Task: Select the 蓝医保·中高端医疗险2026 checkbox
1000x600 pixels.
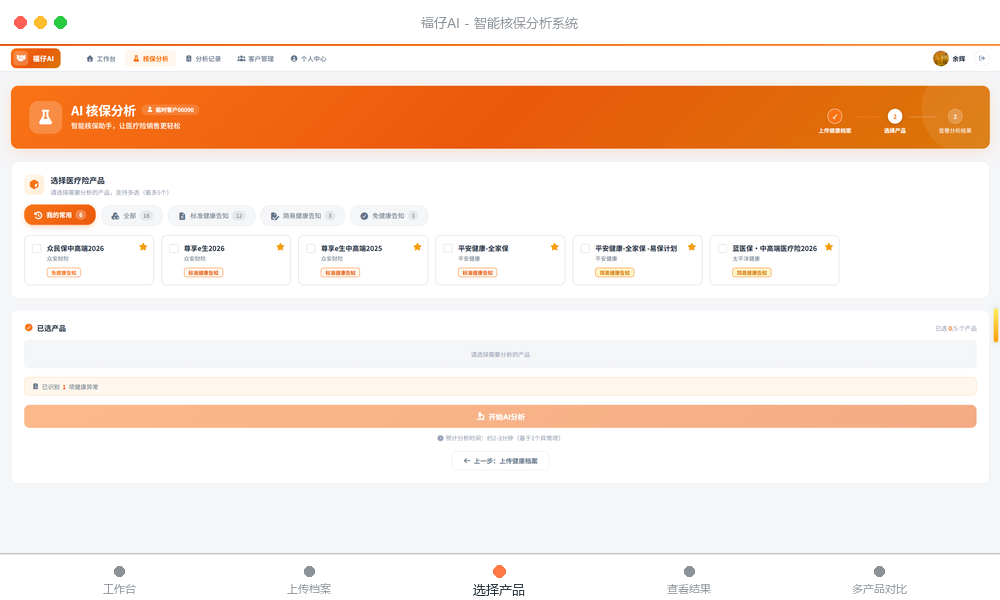Action: tap(722, 249)
